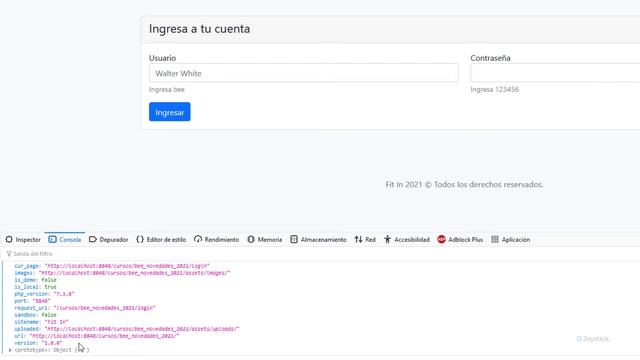Click the console filter funnel icon
Image resolution: width=640 pixels, height=360 pixels.
[x=9, y=254]
